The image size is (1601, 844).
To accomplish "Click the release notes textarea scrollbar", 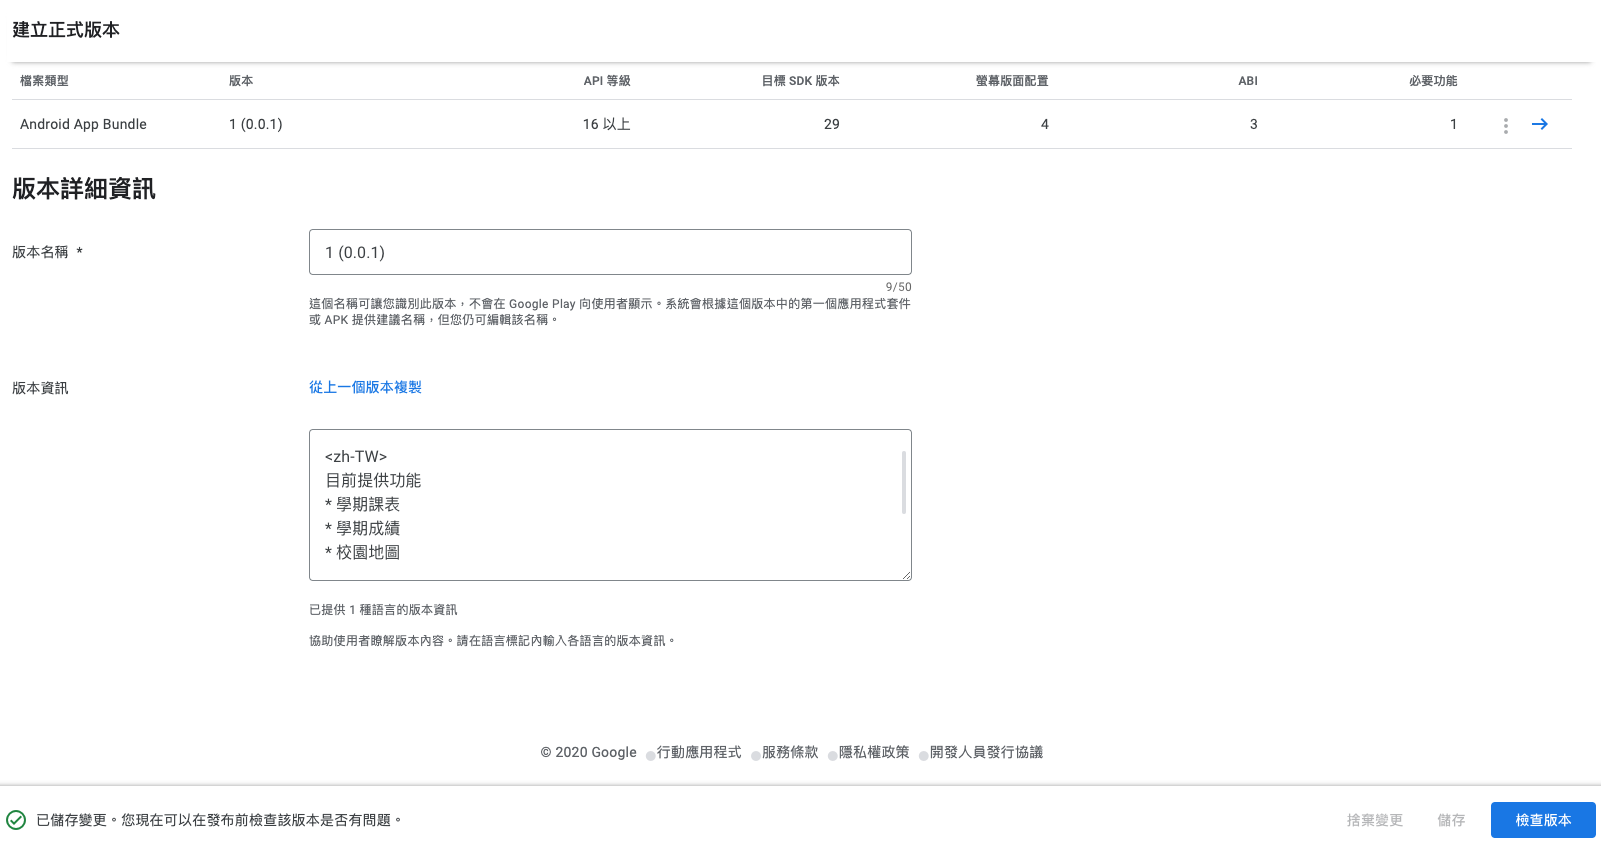I will 904,482.
